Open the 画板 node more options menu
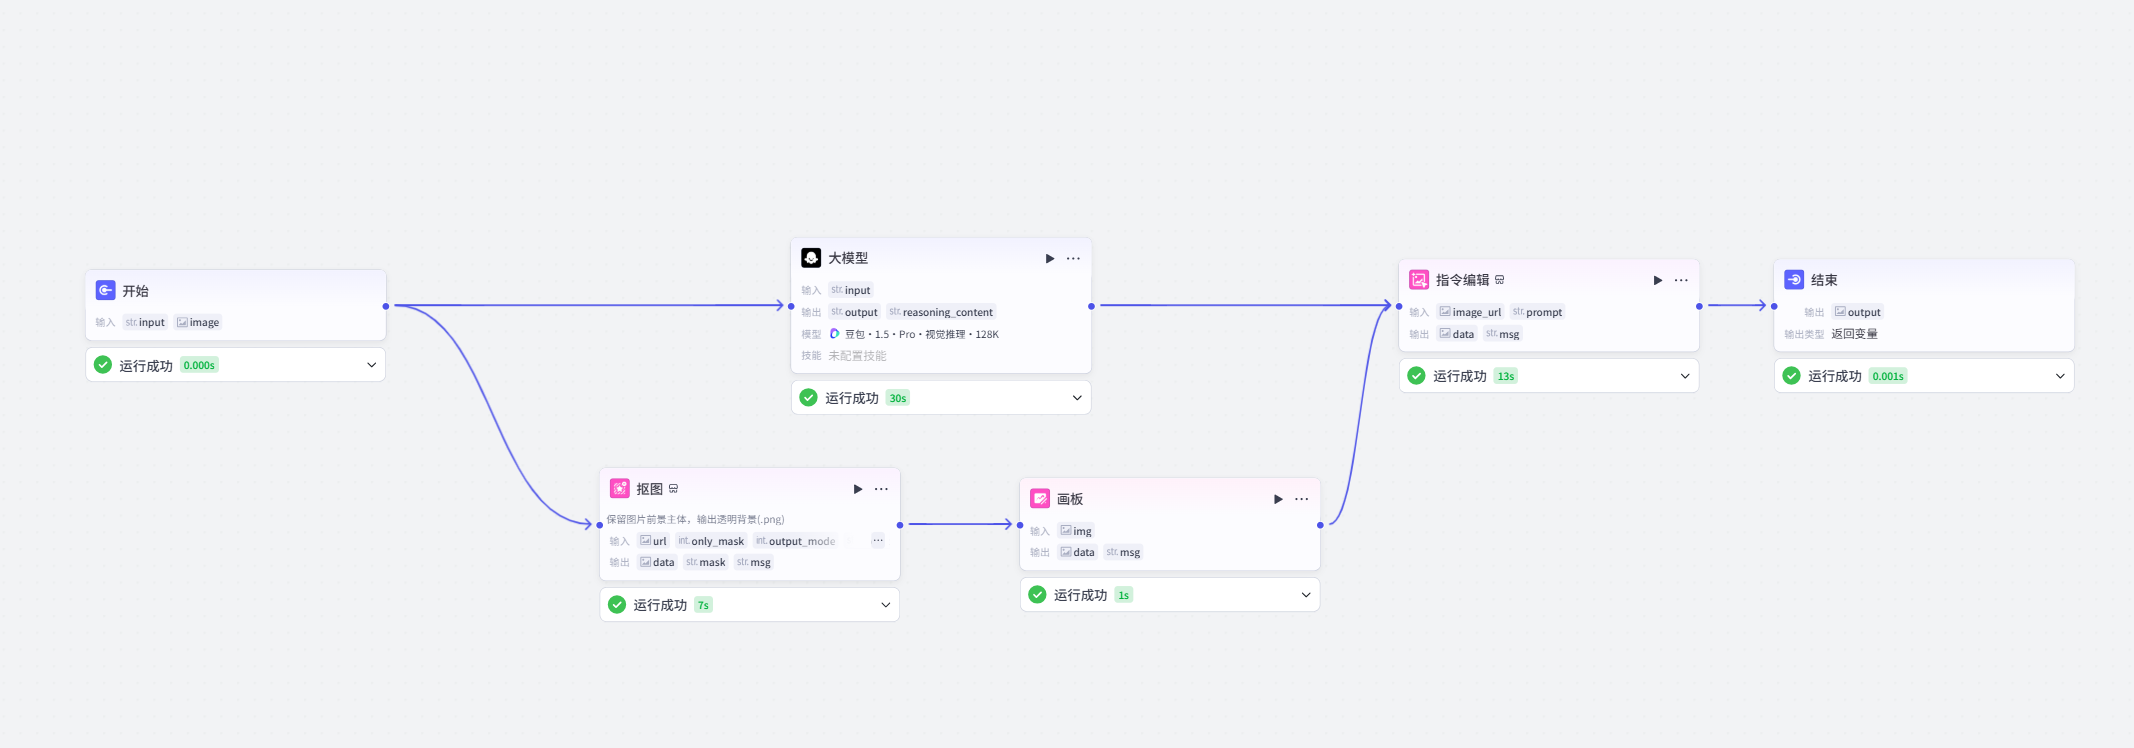2134x748 pixels. [x=1301, y=499]
